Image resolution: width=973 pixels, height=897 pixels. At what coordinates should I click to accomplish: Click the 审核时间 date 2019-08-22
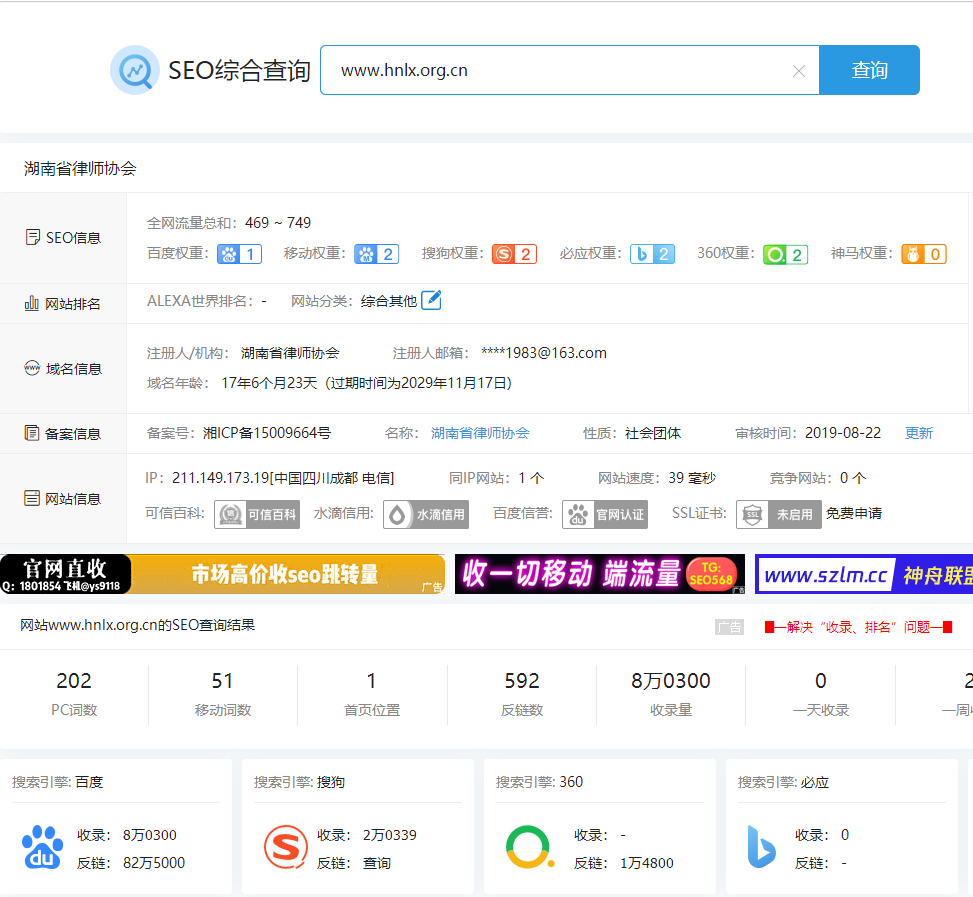coord(843,433)
